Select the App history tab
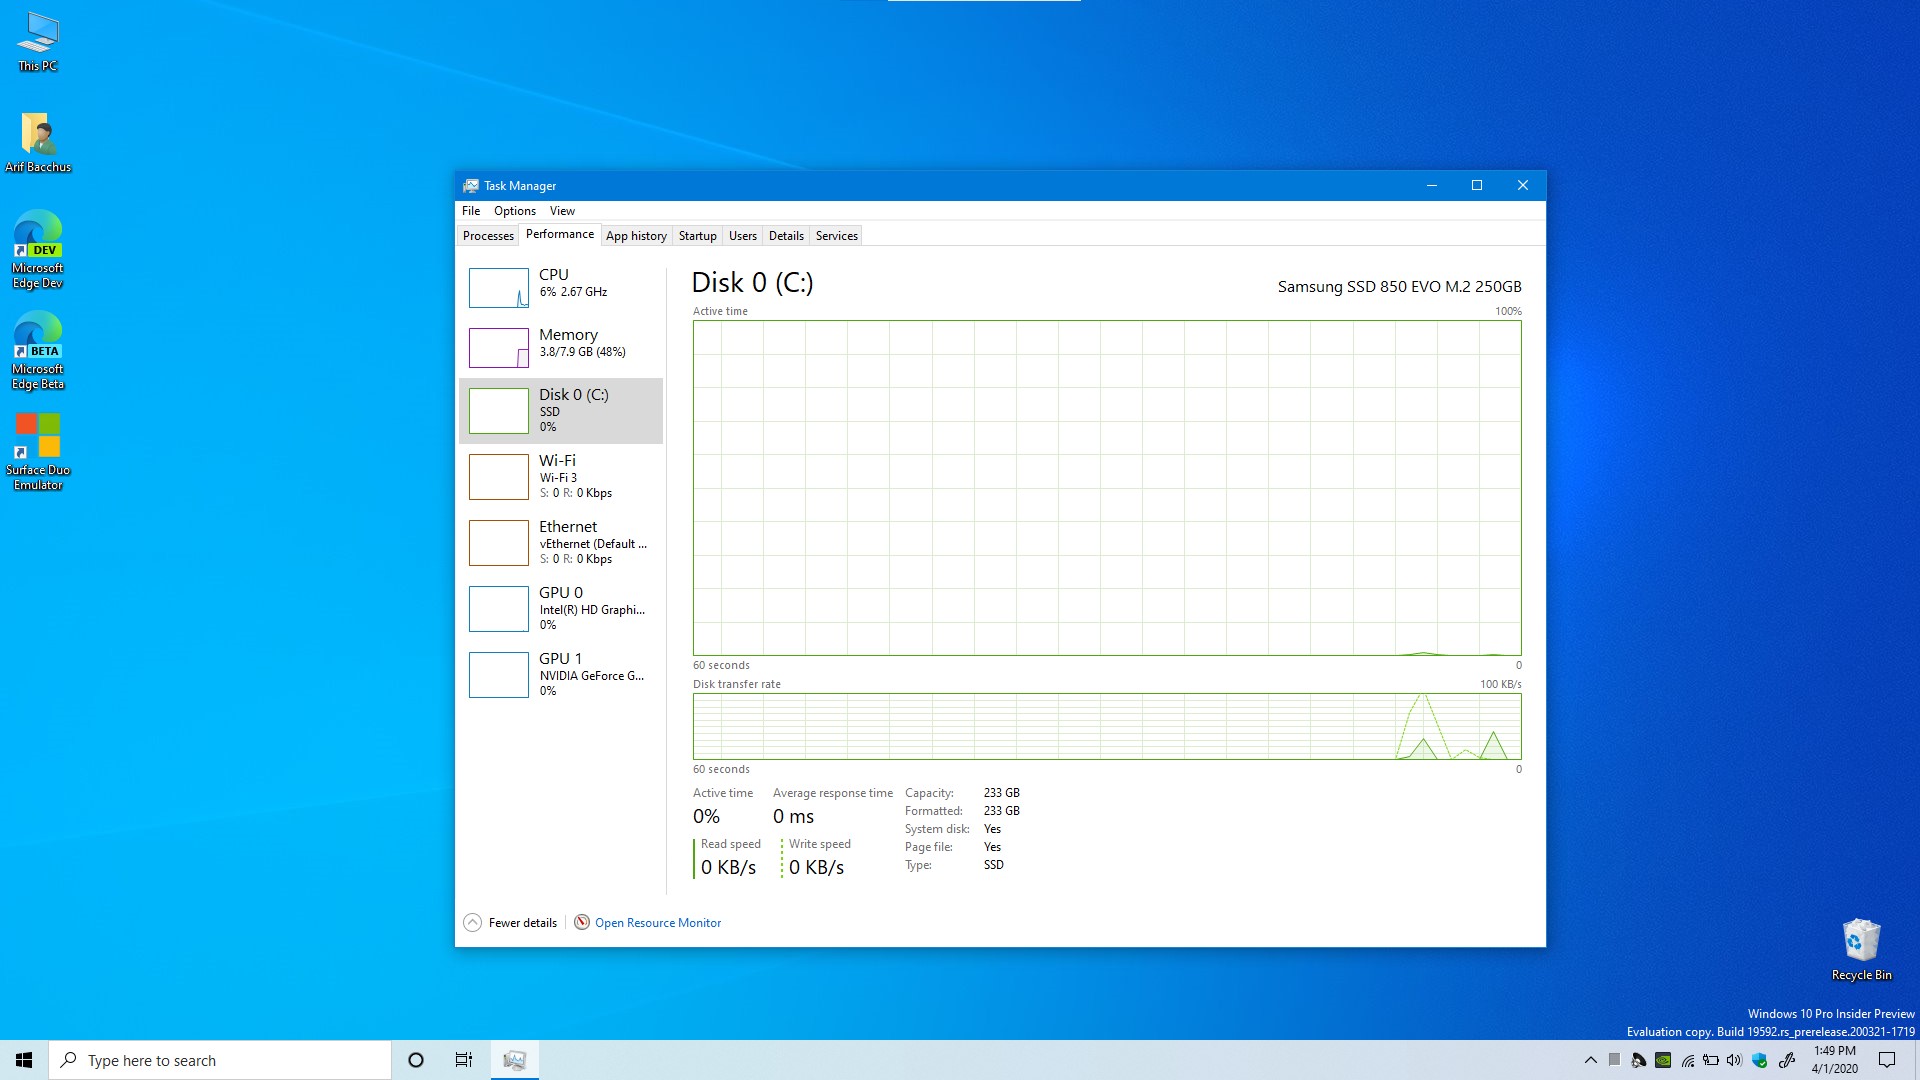 click(x=634, y=235)
